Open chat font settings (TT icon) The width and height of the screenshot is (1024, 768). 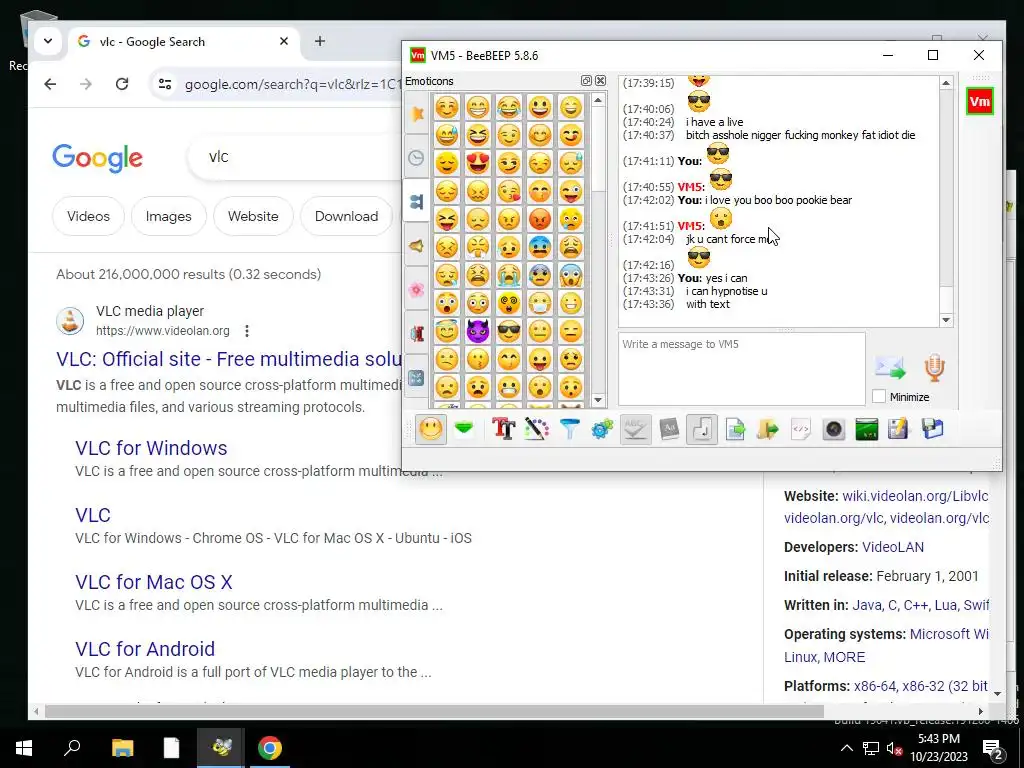[504, 429]
